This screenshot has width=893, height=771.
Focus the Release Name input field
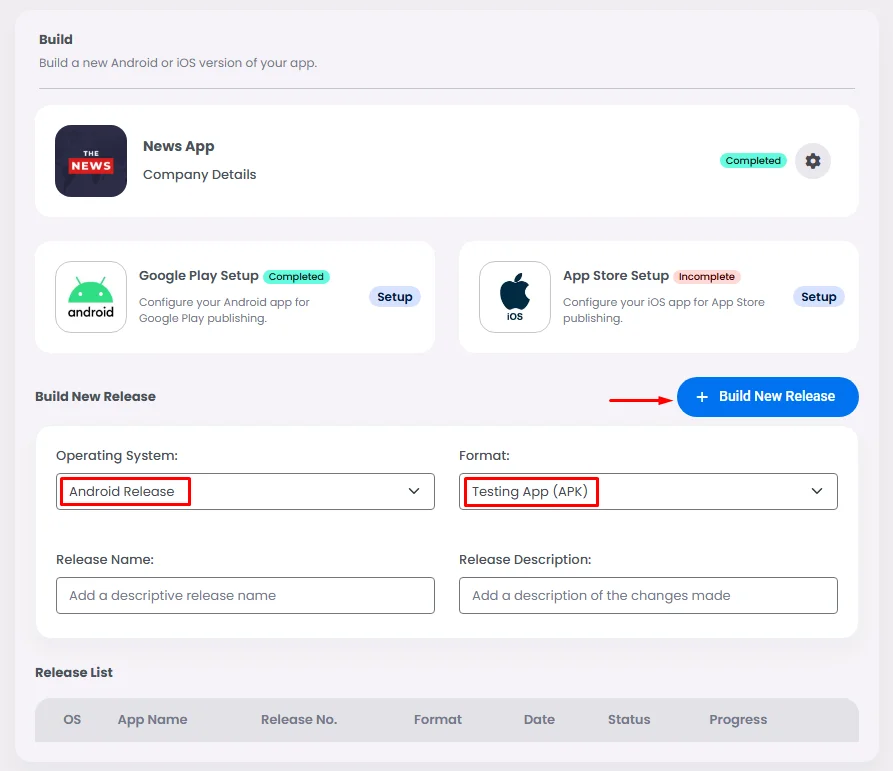point(245,595)
